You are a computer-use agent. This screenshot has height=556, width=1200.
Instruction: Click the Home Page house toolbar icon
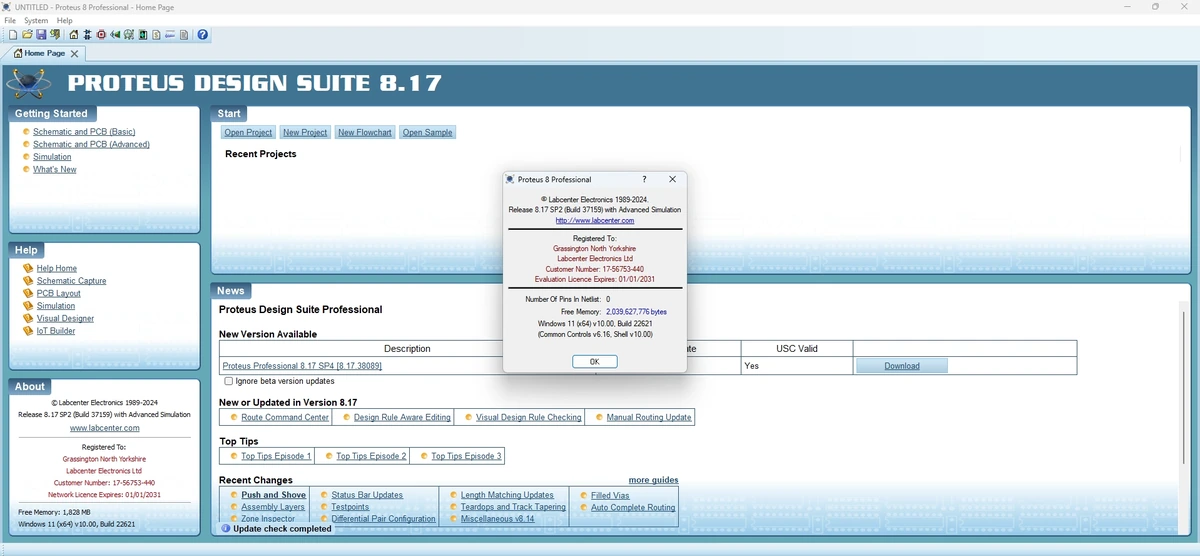(74, 34)
